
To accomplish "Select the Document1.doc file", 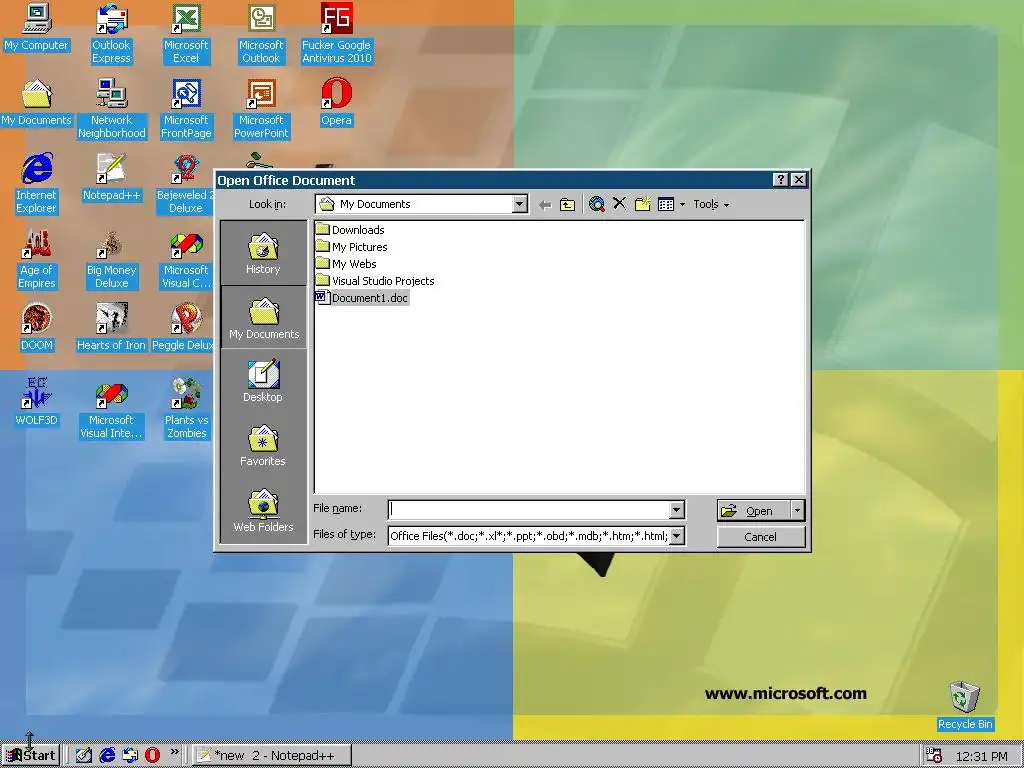I will coord(362,298).
